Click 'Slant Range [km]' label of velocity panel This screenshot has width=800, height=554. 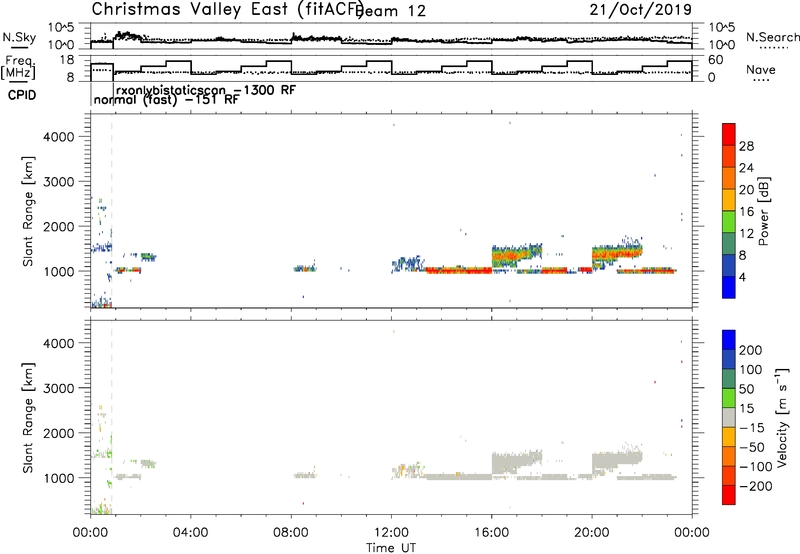[28, 417]
